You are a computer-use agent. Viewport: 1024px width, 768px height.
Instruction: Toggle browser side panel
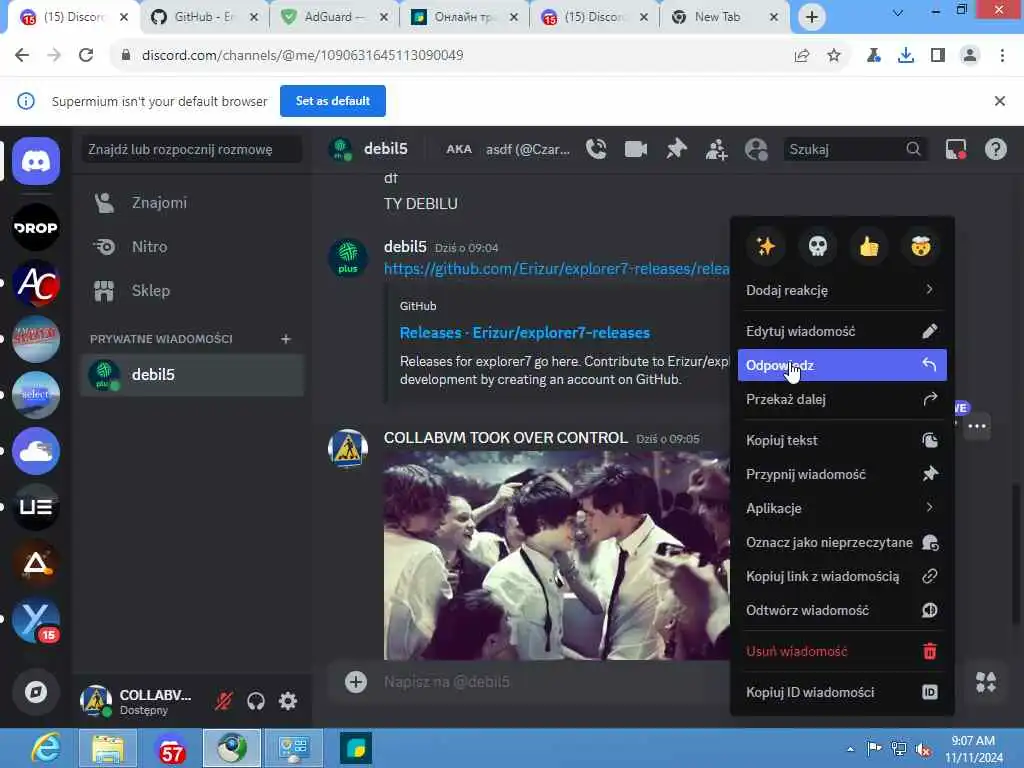pyautogui.click(x=938, y=56)
